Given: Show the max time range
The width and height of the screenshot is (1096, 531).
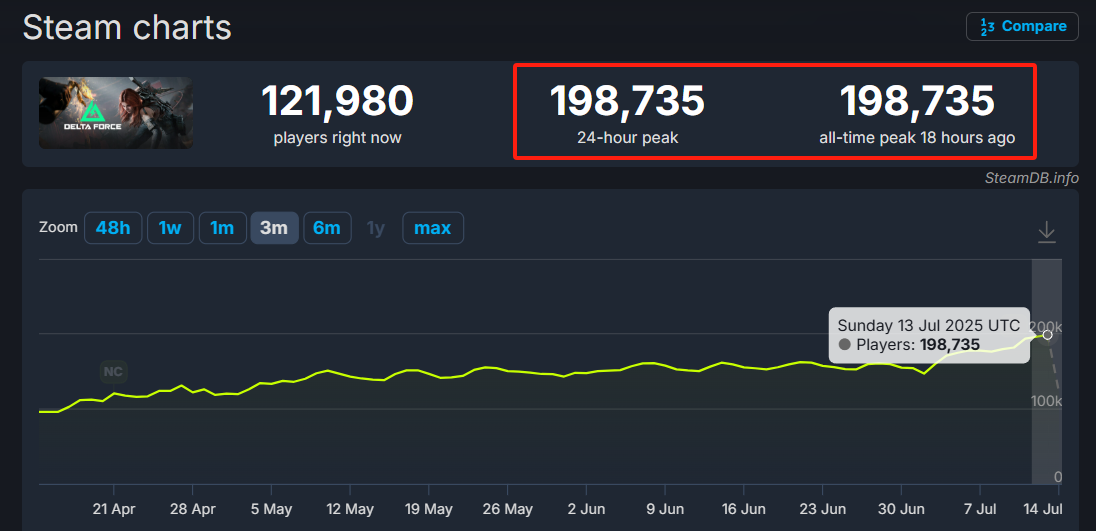Looking at the screenshot, I should (x=432, y=228).
